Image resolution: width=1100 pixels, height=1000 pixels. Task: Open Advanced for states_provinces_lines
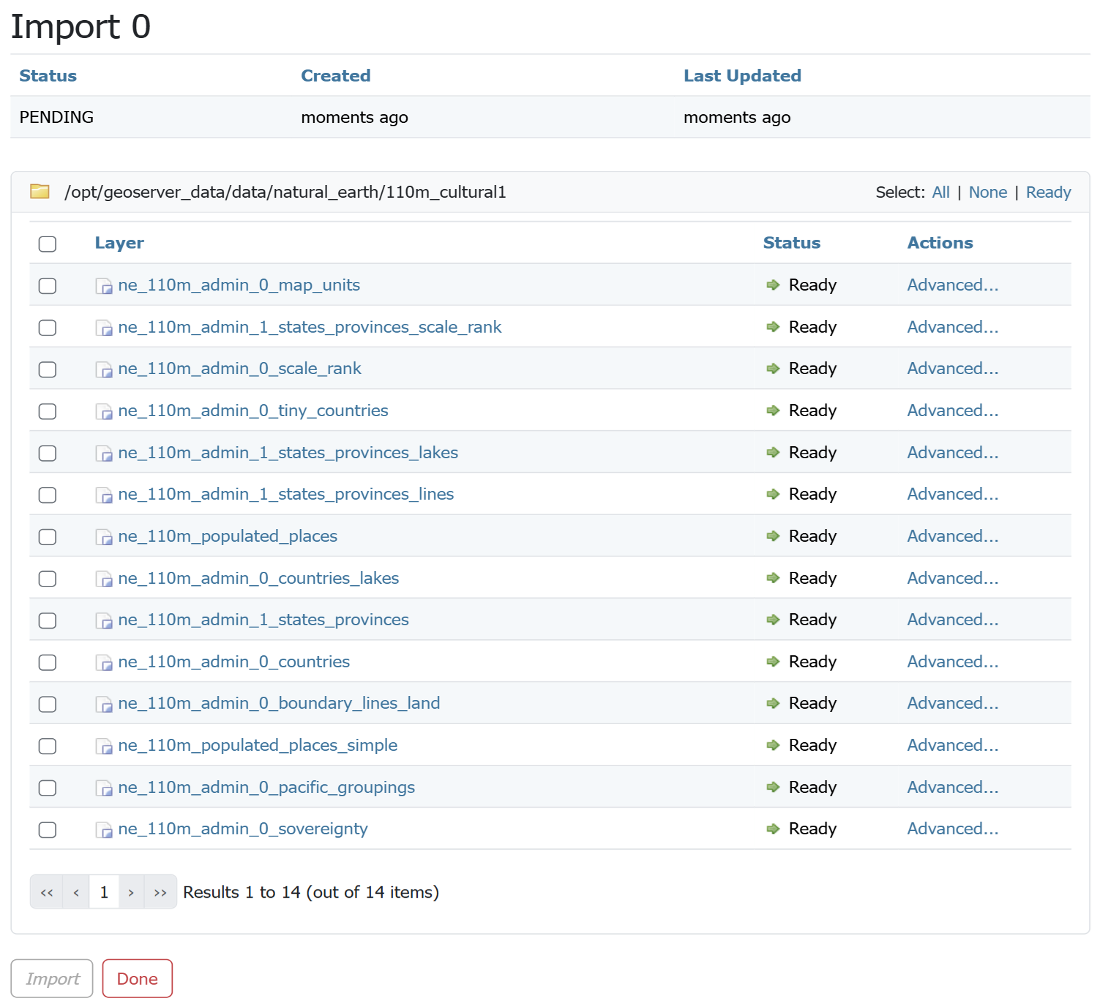tap(952, 494)
